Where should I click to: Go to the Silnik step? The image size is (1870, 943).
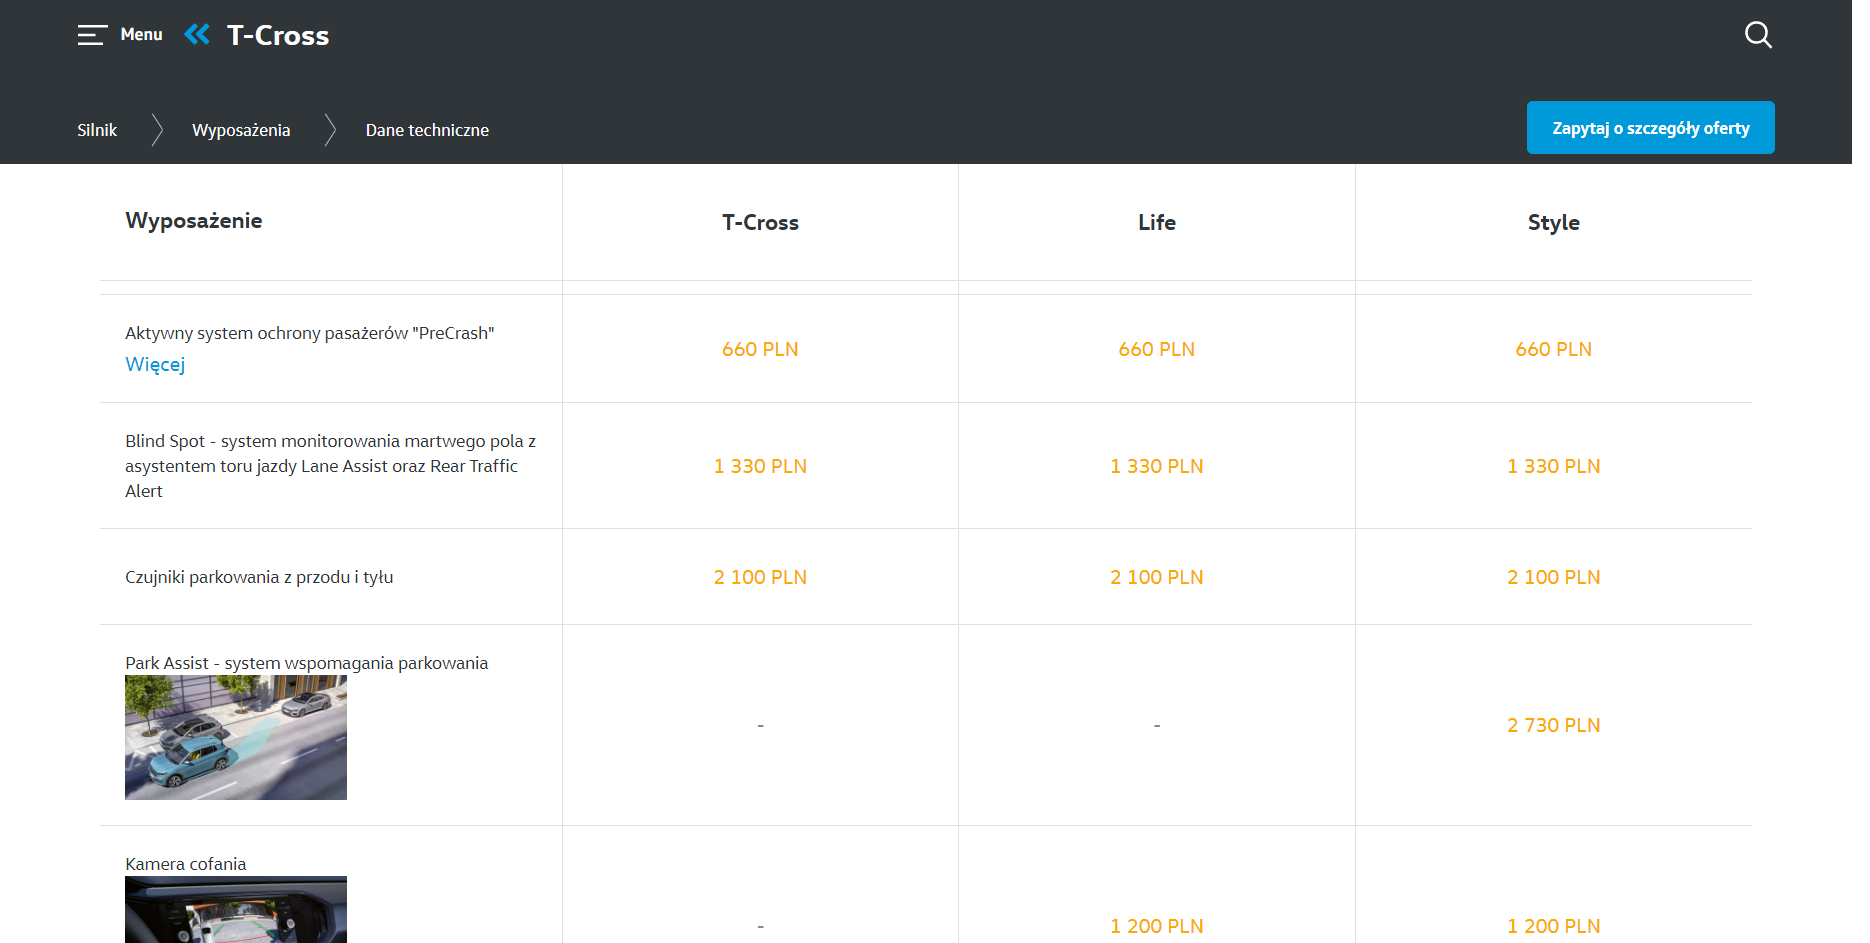(97, 130)
